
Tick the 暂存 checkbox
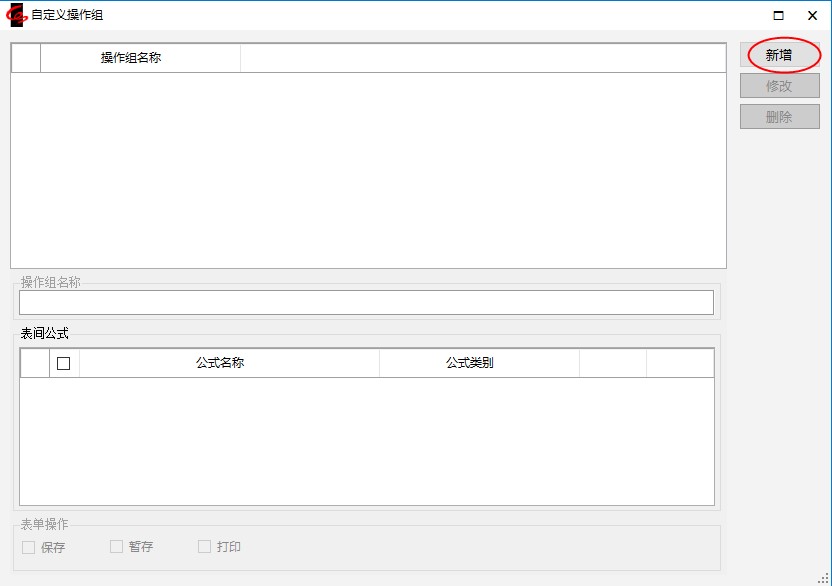tap(116, 547)
